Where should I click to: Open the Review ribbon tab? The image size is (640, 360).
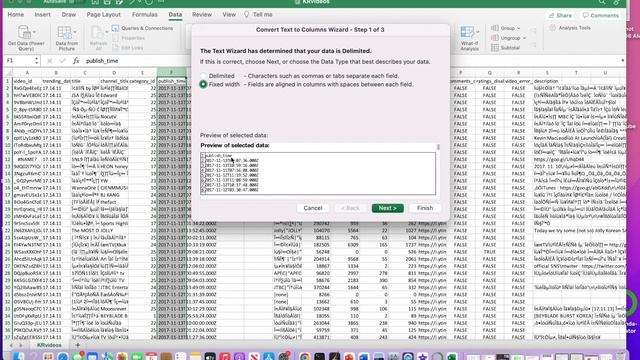202,14
